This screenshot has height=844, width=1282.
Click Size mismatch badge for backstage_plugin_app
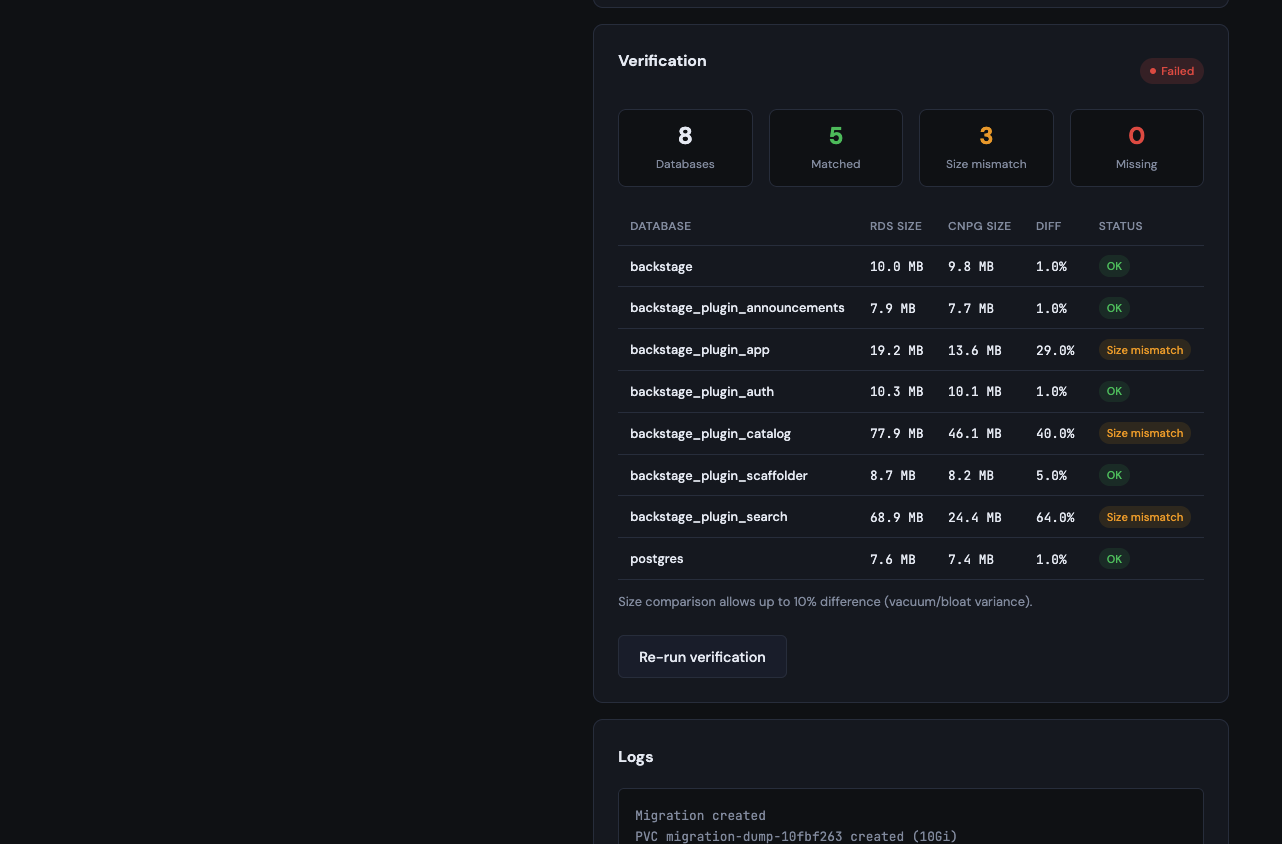(x=1145, y=350)
